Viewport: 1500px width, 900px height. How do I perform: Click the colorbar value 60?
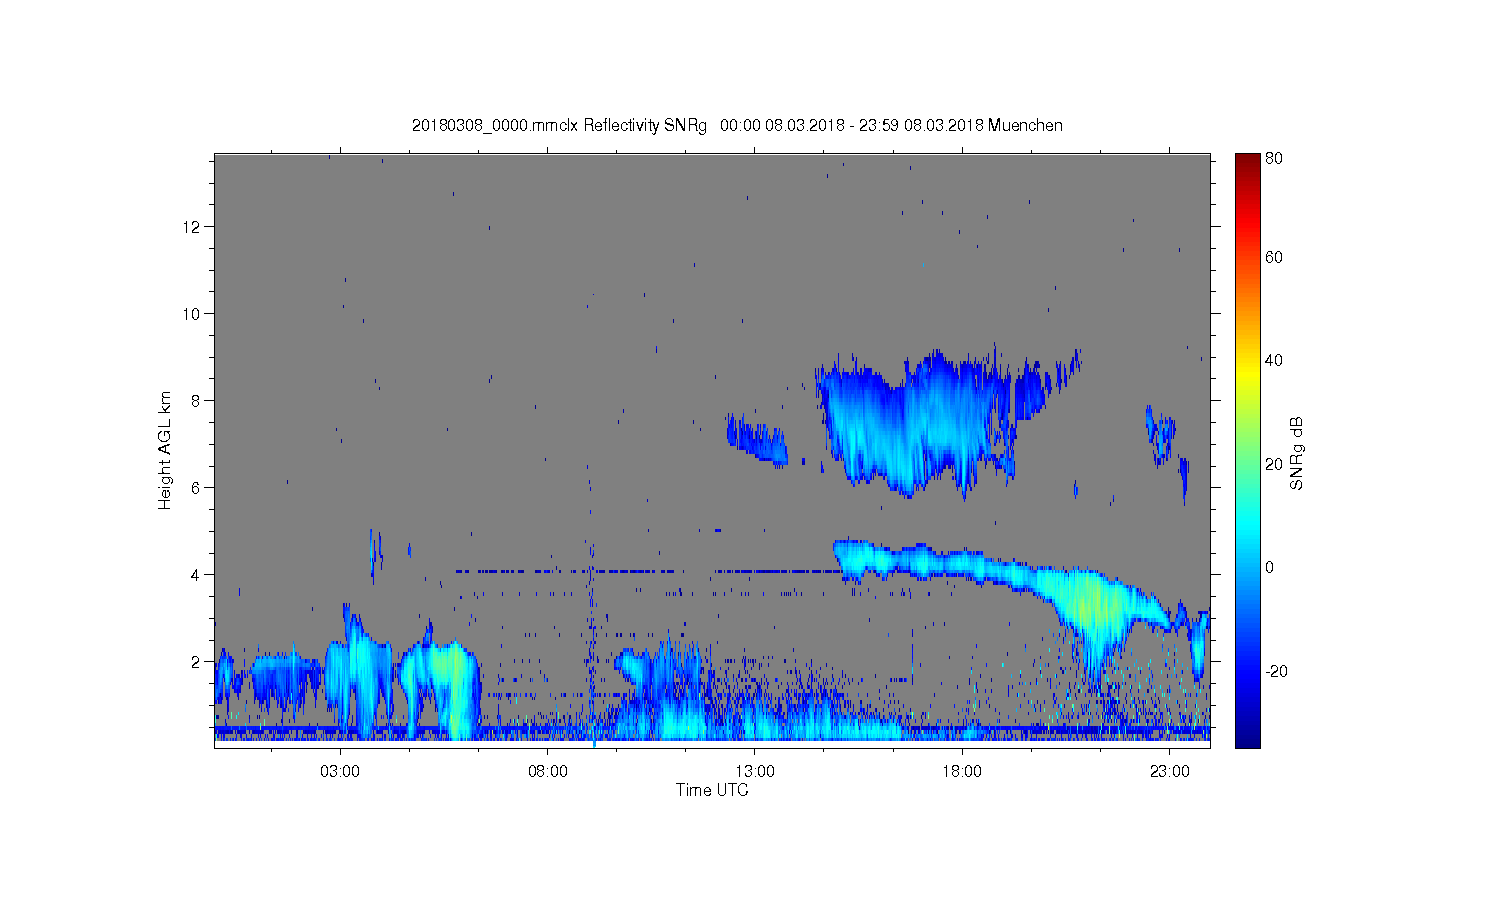1274,257
